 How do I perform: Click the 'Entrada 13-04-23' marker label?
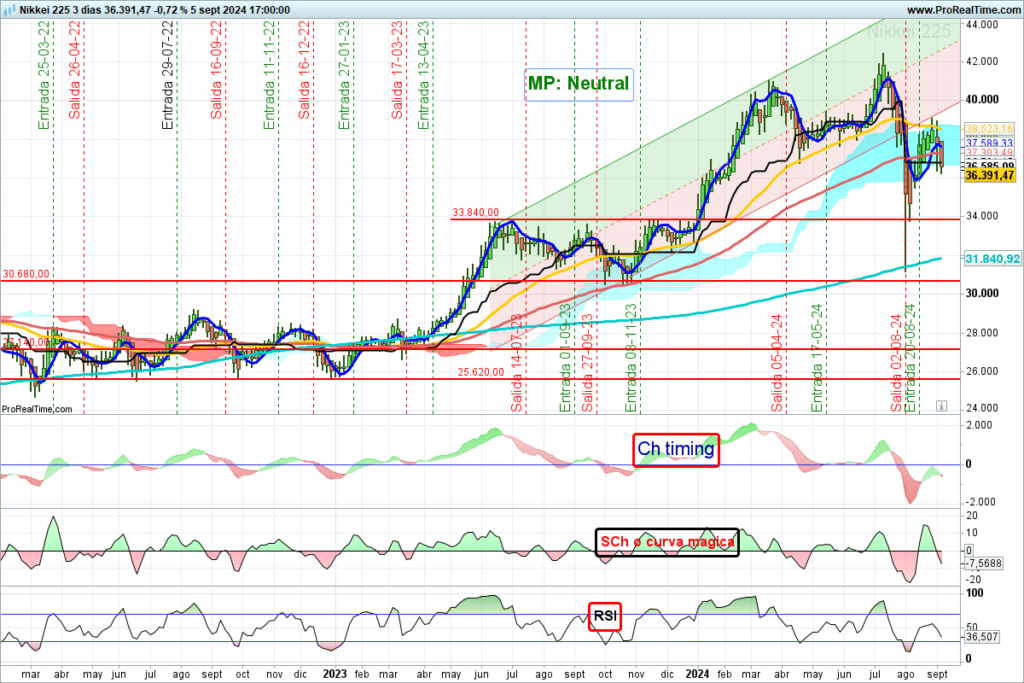click(423, 75)
